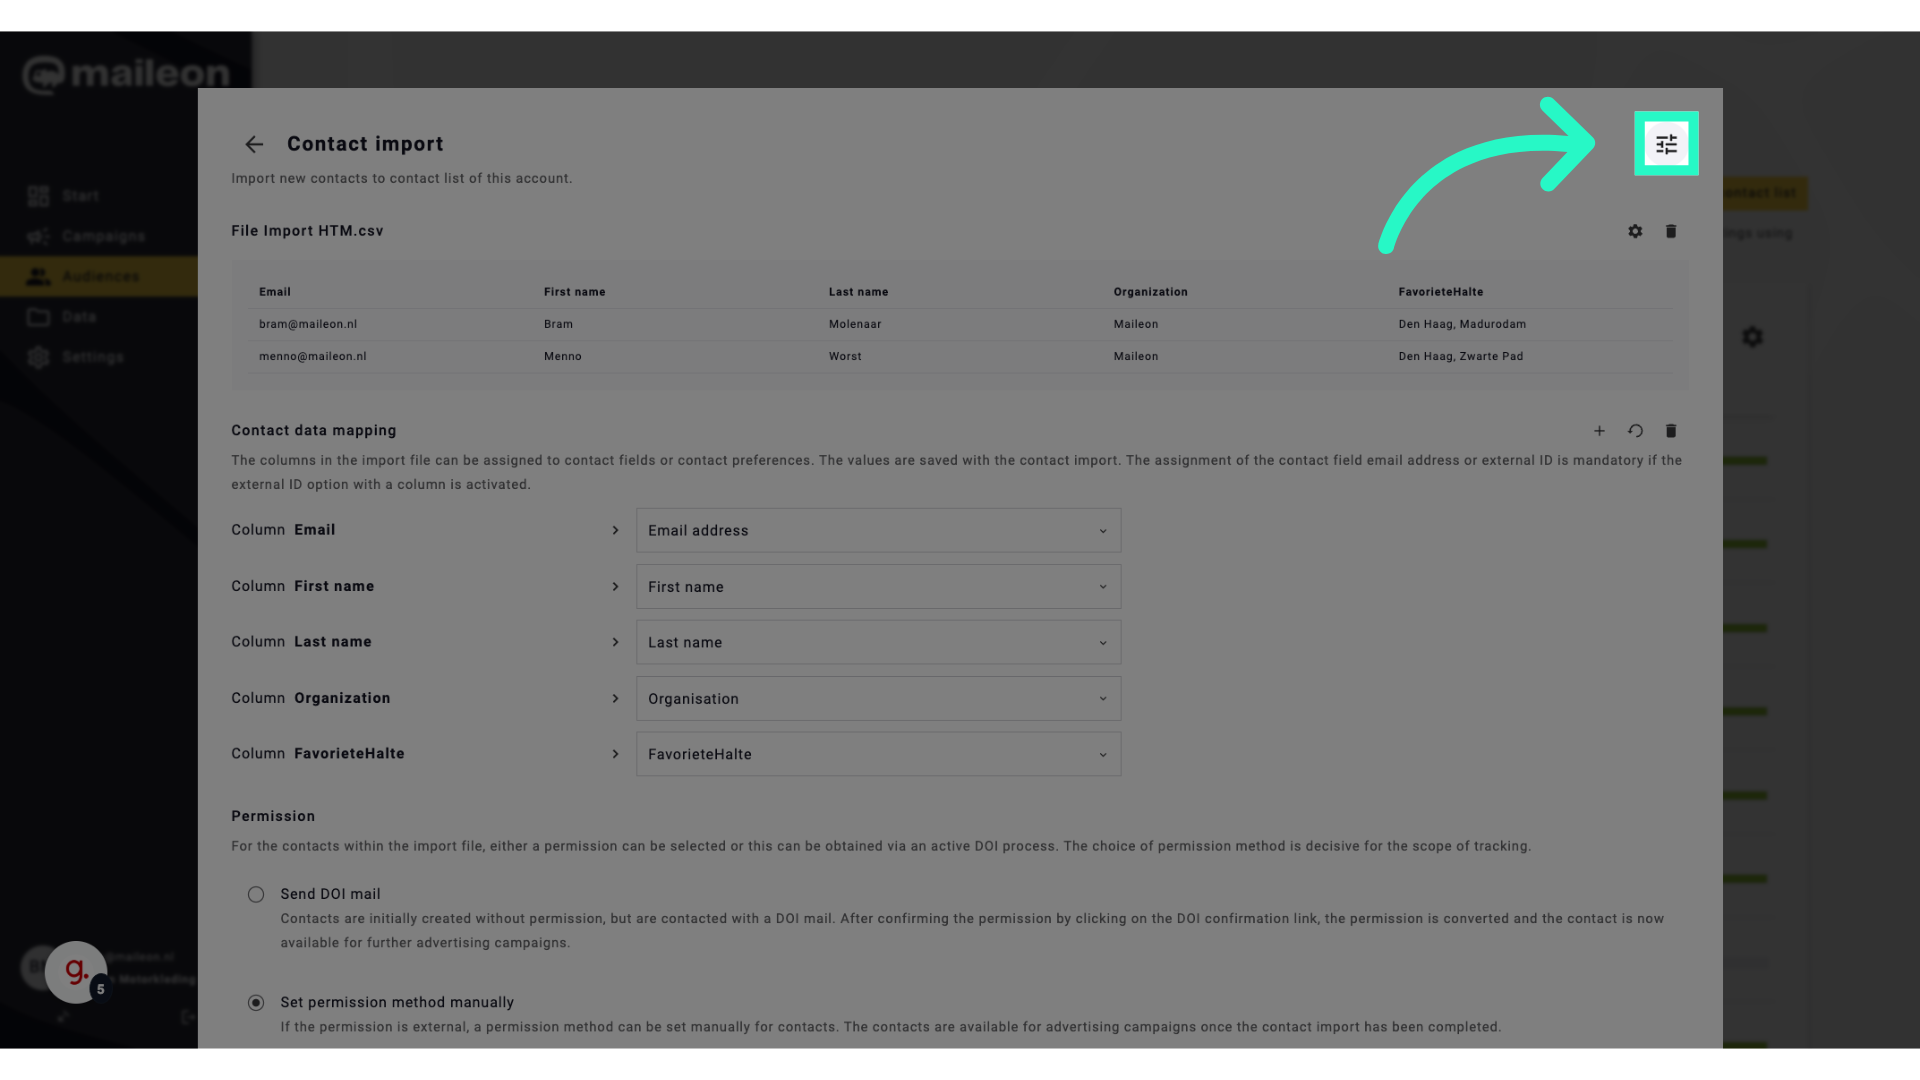Click the Den Haag, Madurodam cell
This screenshot has width=1920, height=1080.
1462,324
